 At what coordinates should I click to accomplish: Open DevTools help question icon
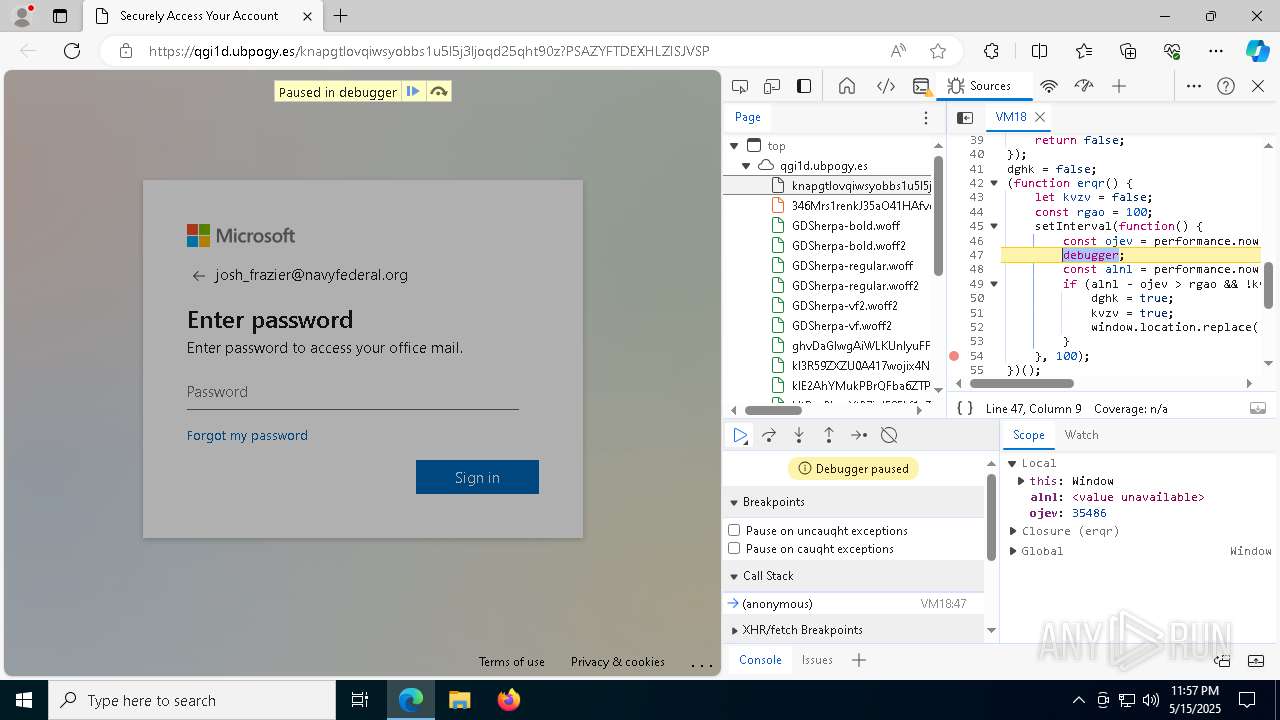point(1226,86)
